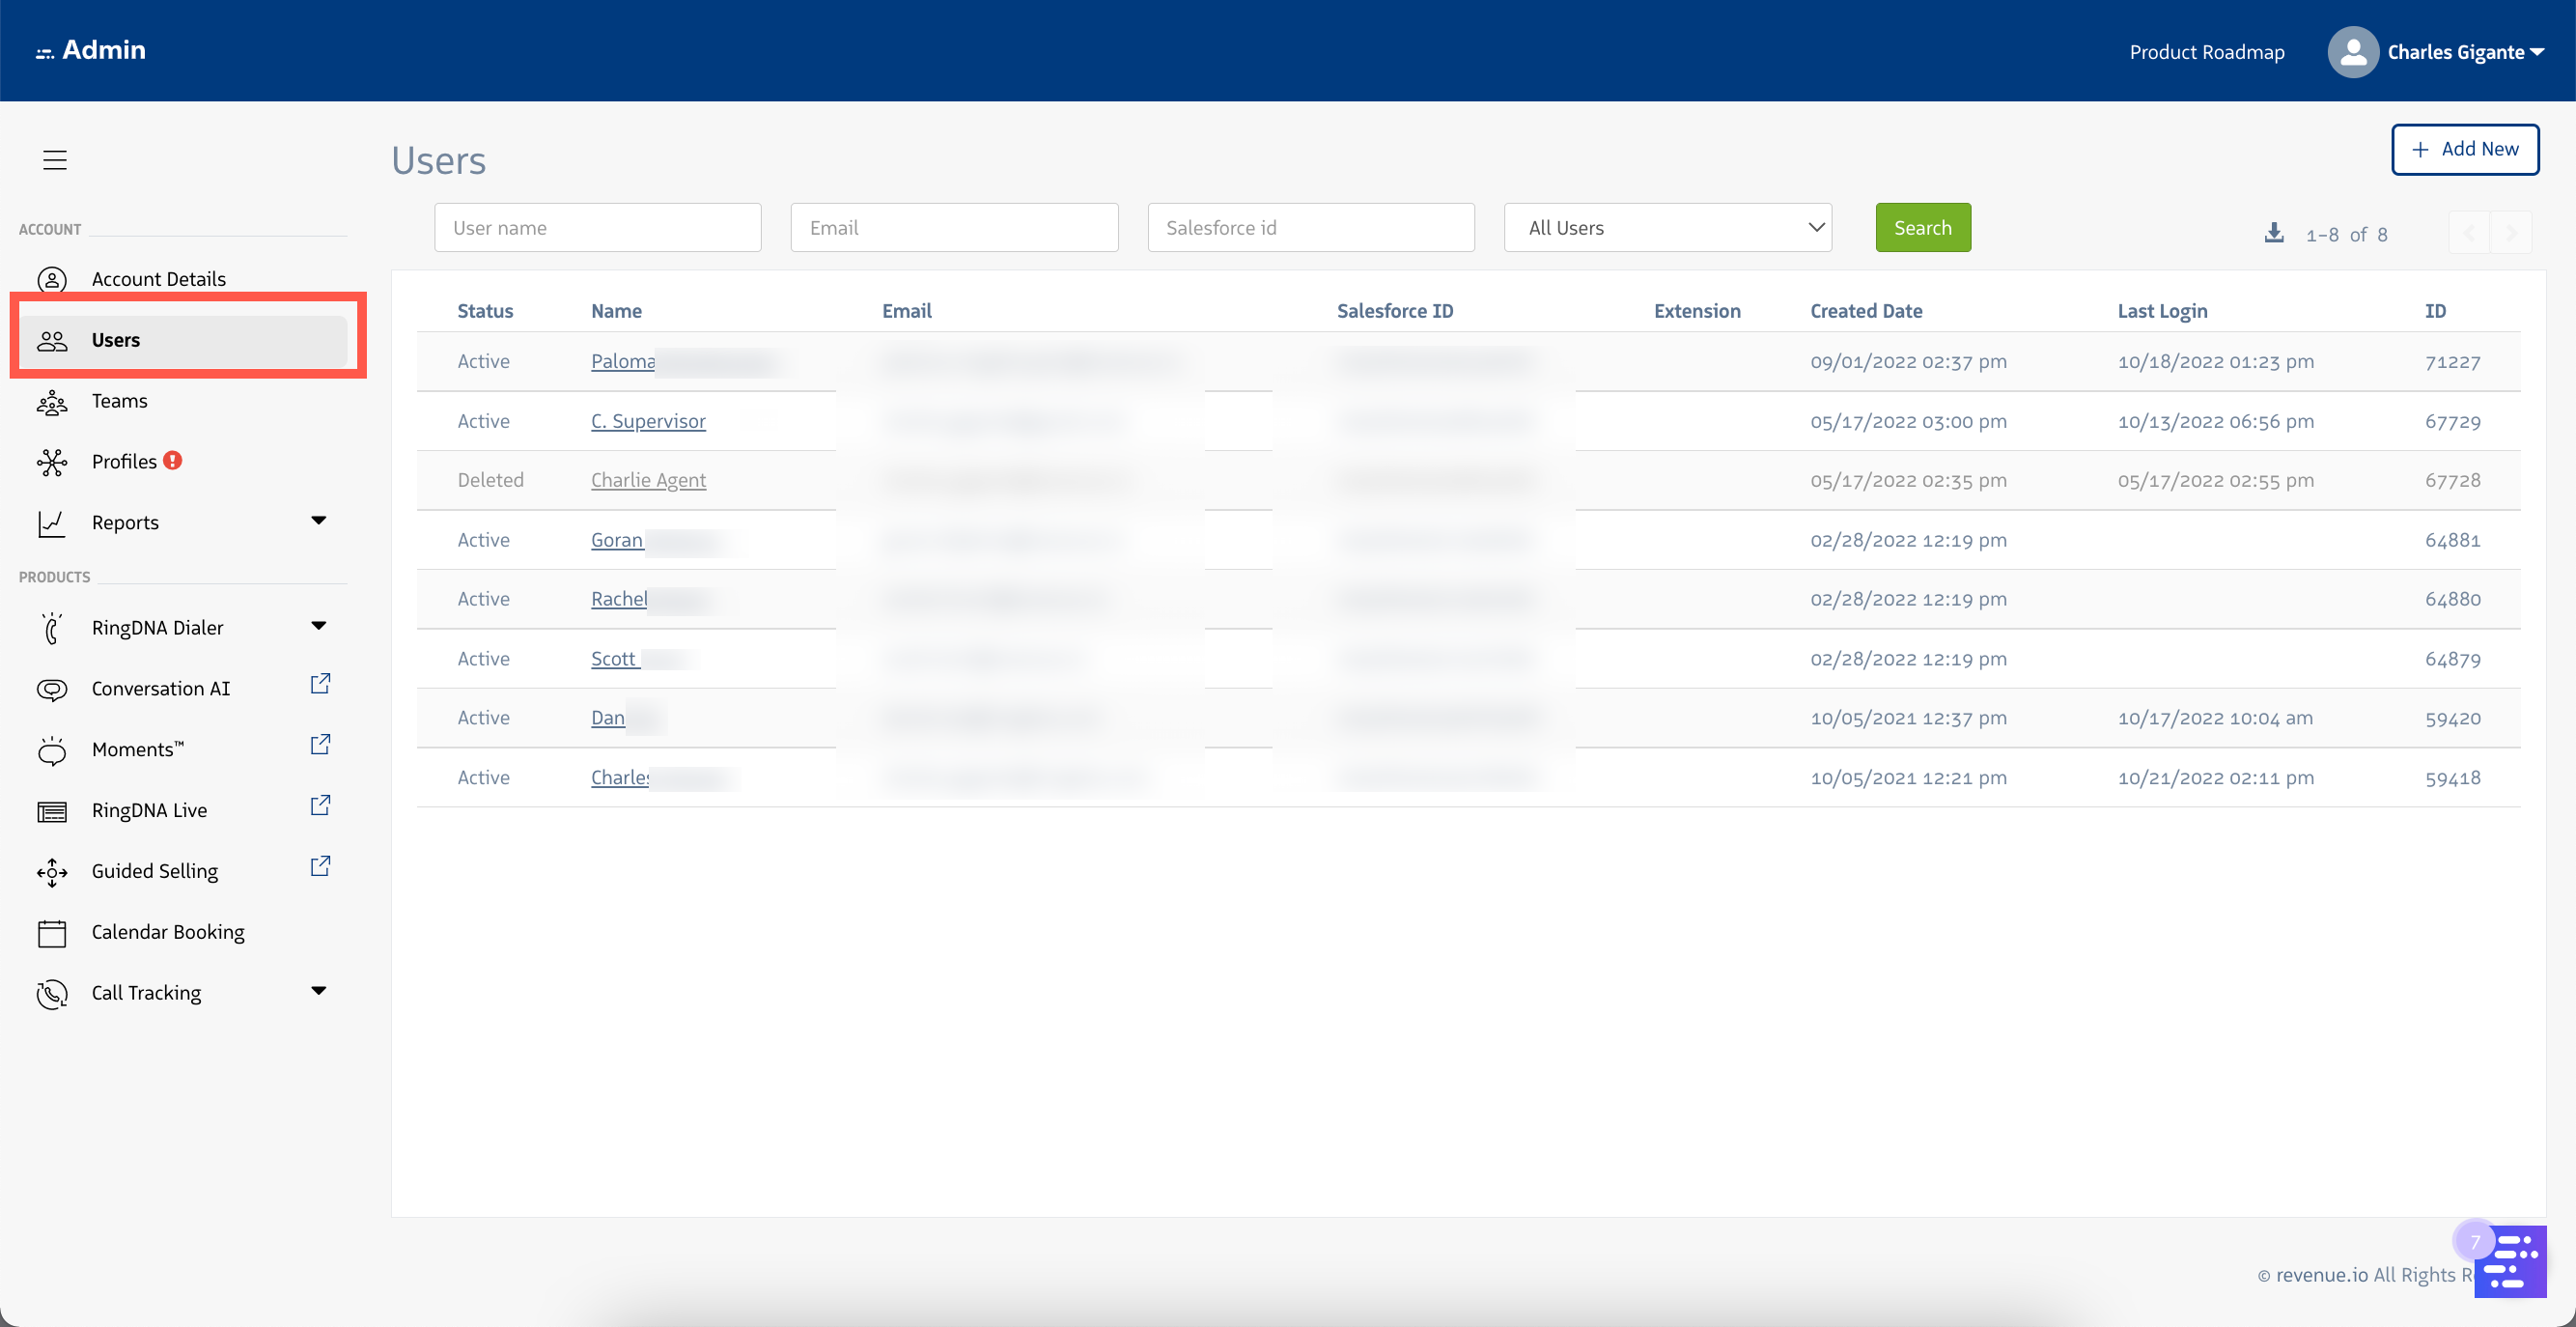2576x1327 pixels.
Task: Open Guided Selling external link
Action: (x=320, y=865)
